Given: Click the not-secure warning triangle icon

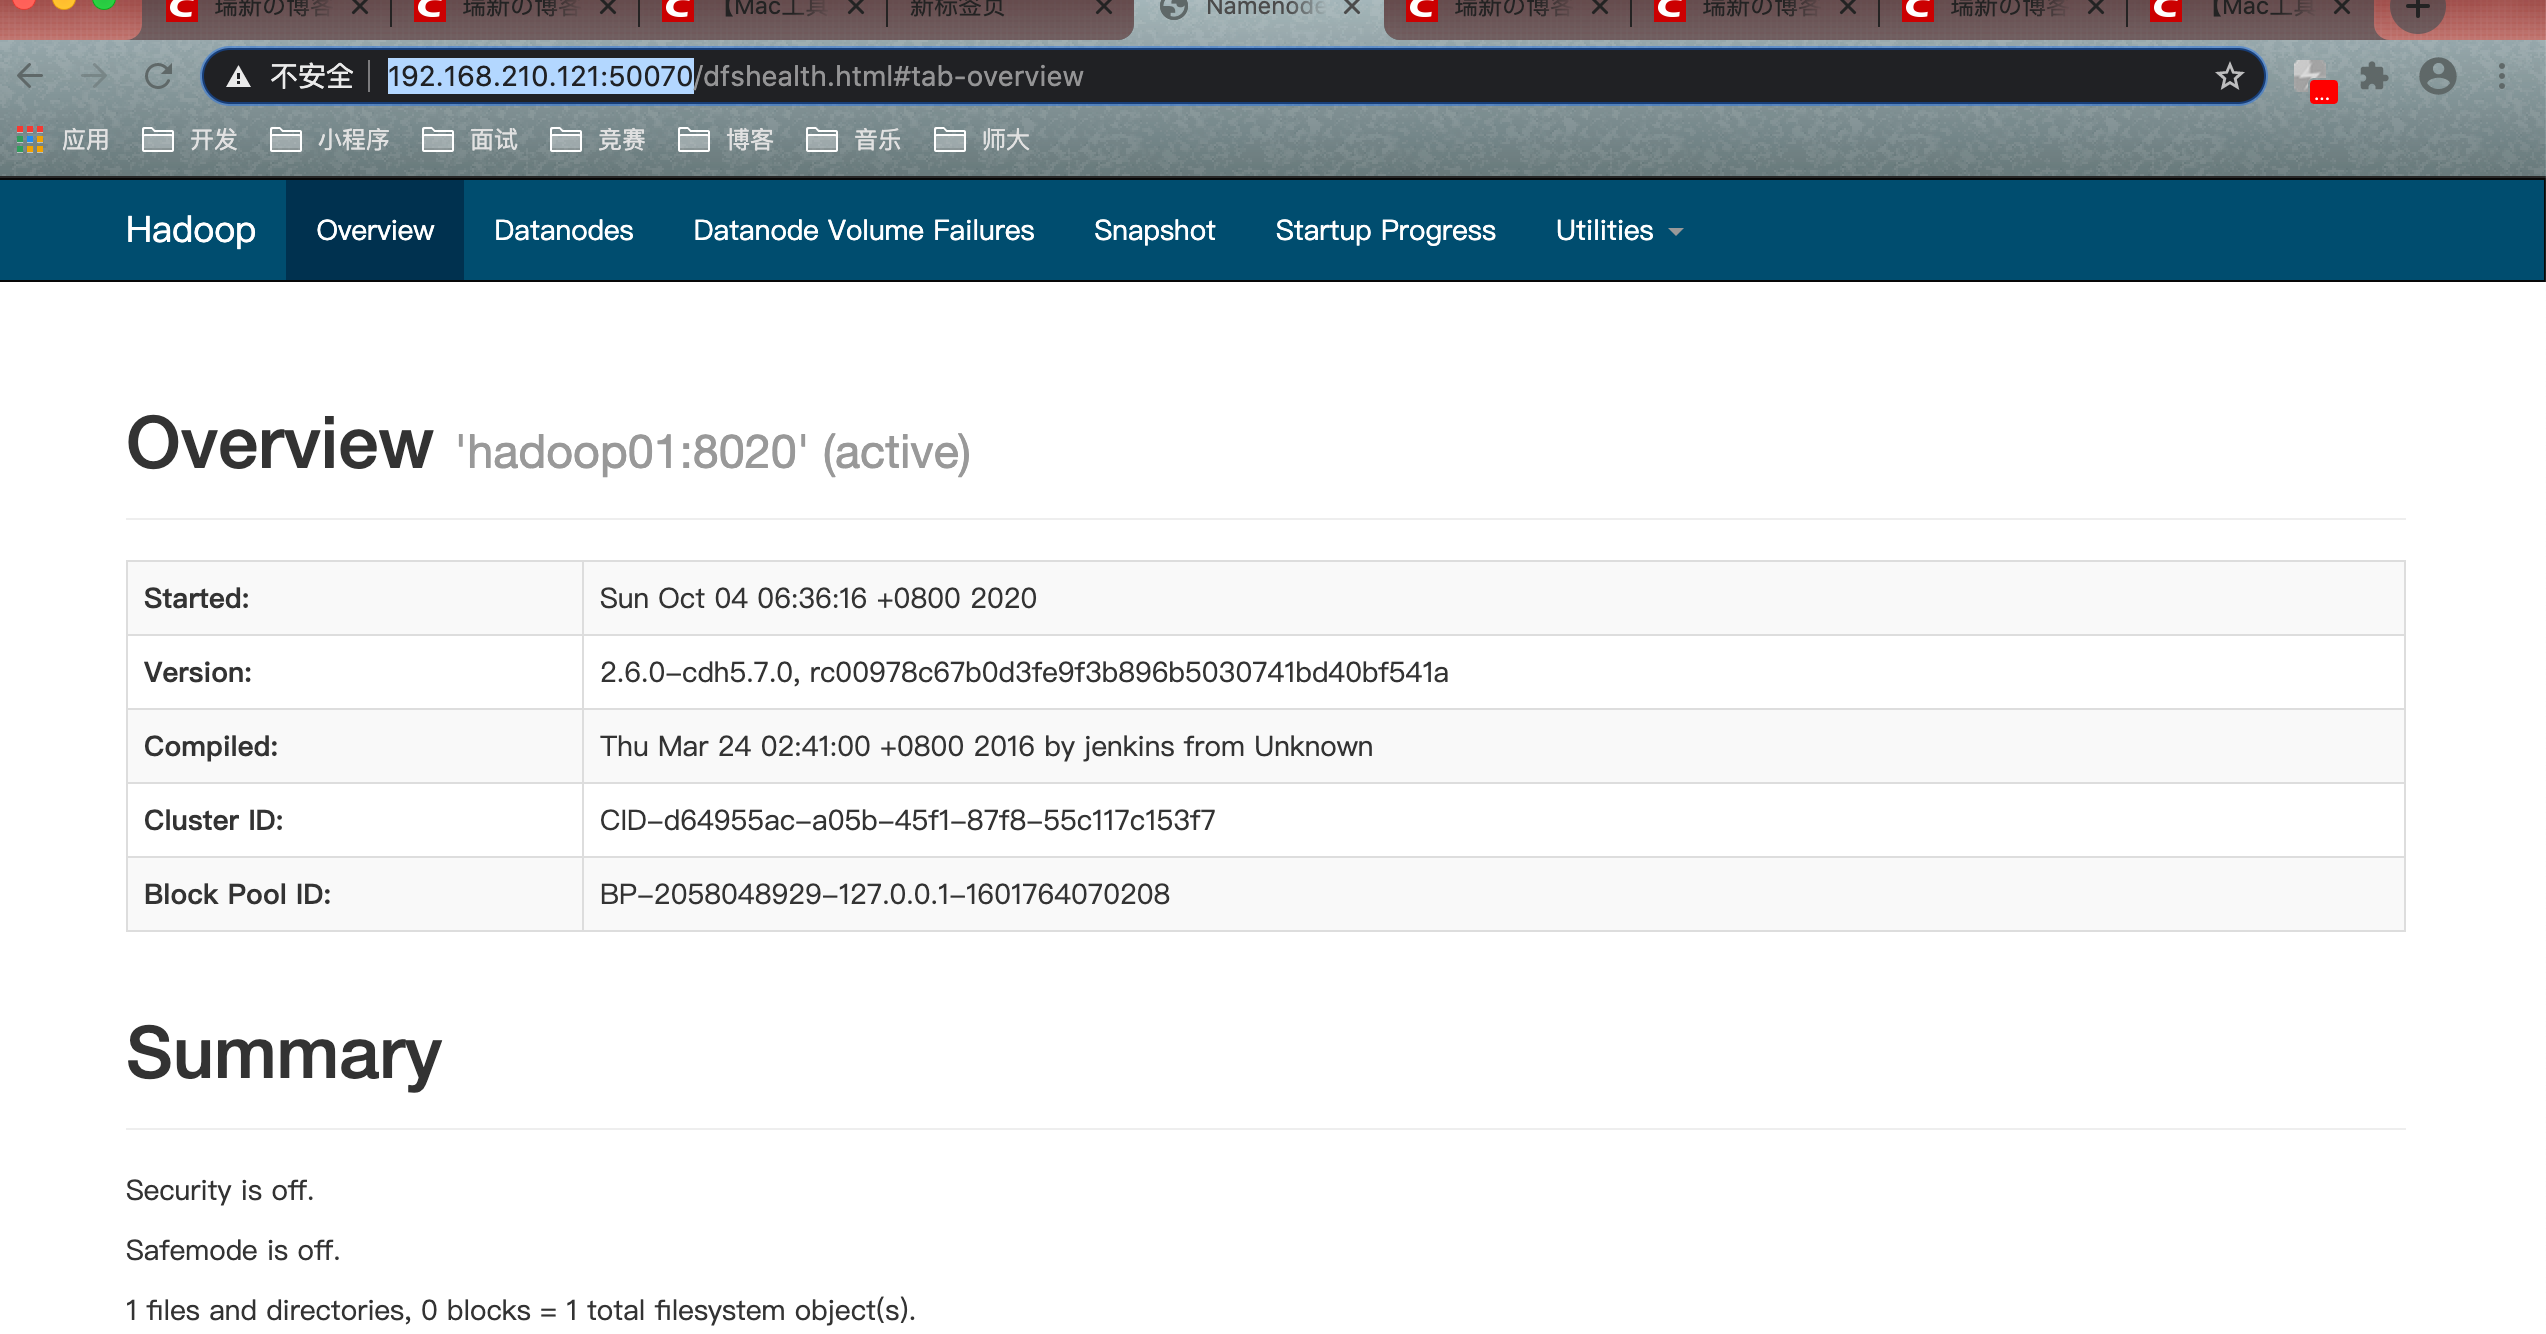Looking at the screenshot, I should tap(238, 77).
